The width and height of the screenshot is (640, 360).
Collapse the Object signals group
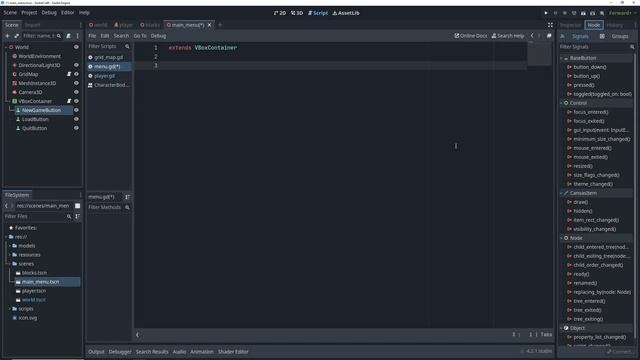tap(562, 328)
